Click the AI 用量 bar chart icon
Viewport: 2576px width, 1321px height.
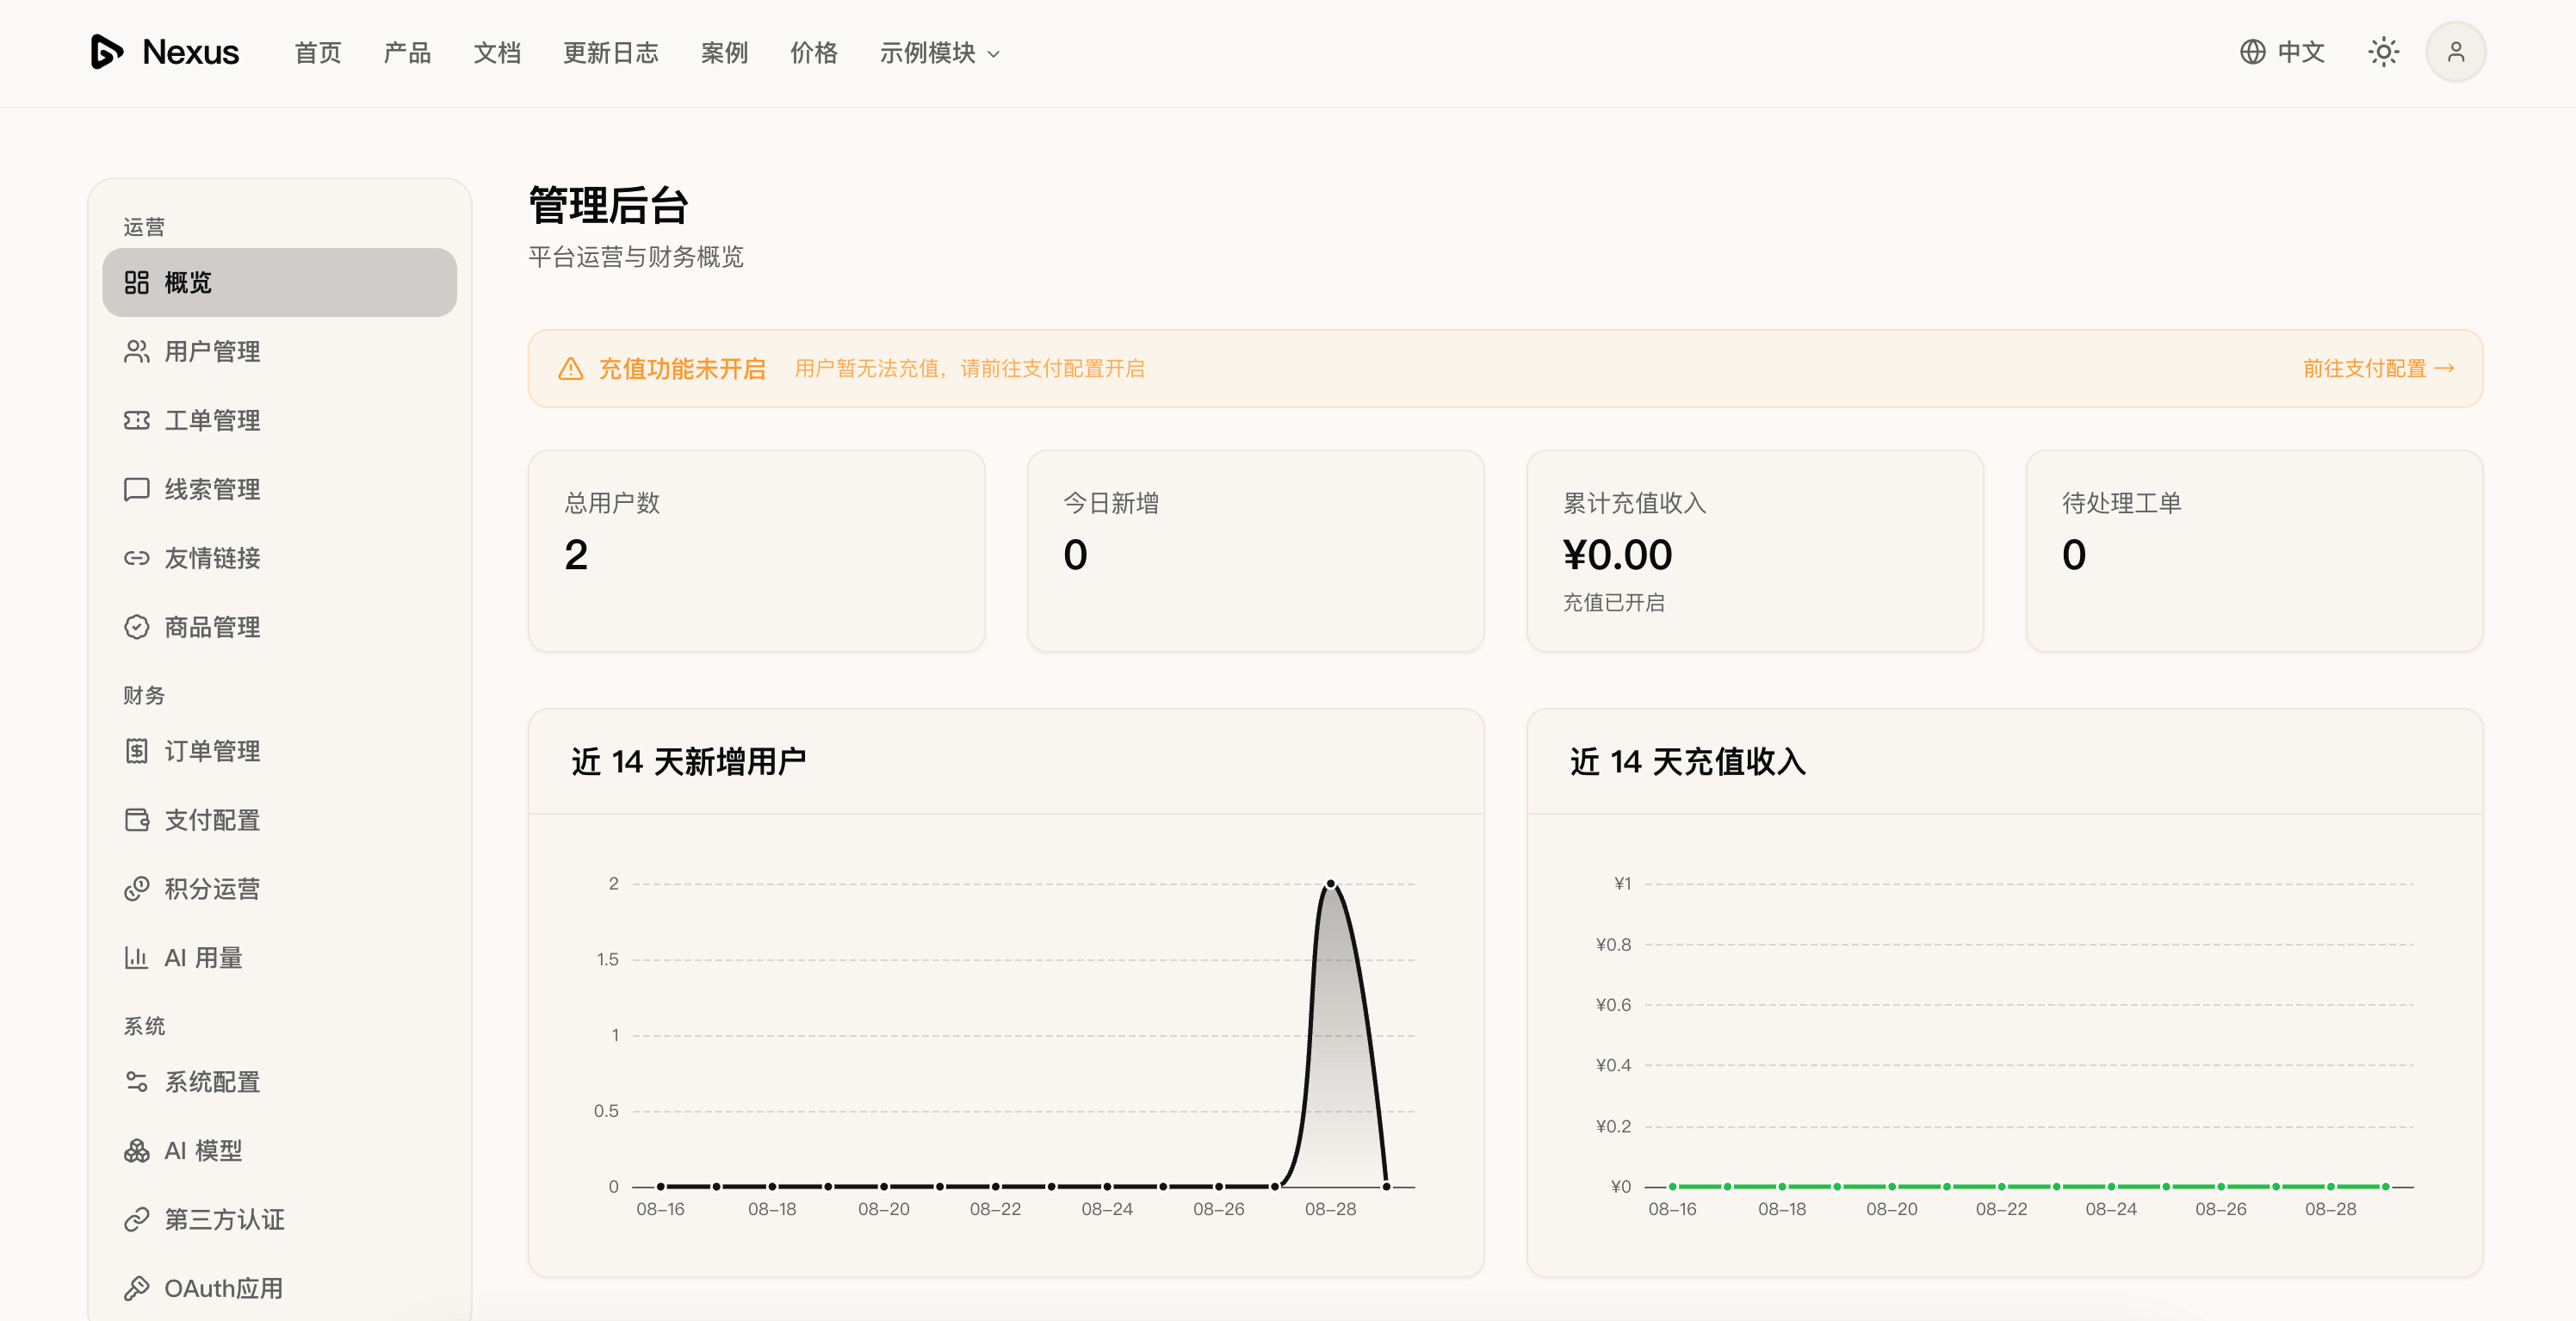point(137,958)
